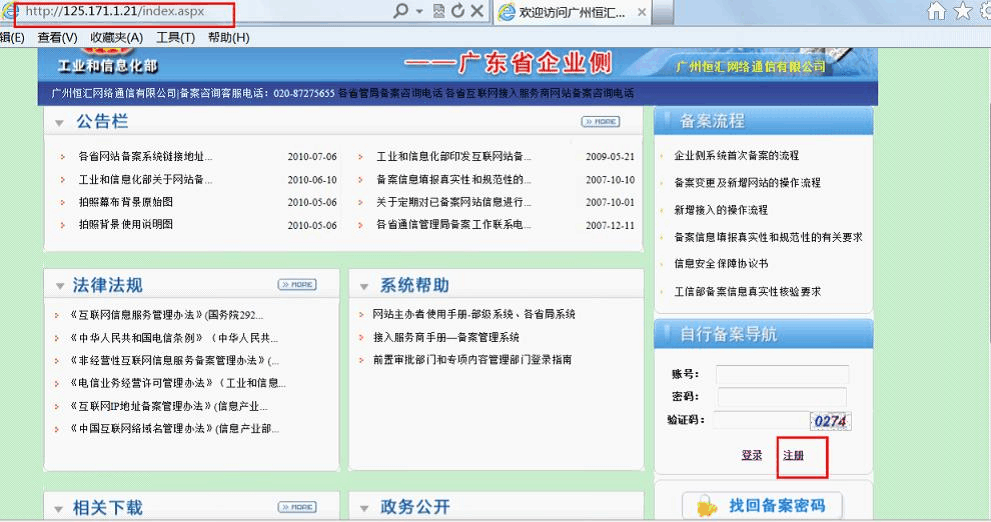Click the 密码 password input field
Viewport: 991px width, 522px height.
coord(782,397)
